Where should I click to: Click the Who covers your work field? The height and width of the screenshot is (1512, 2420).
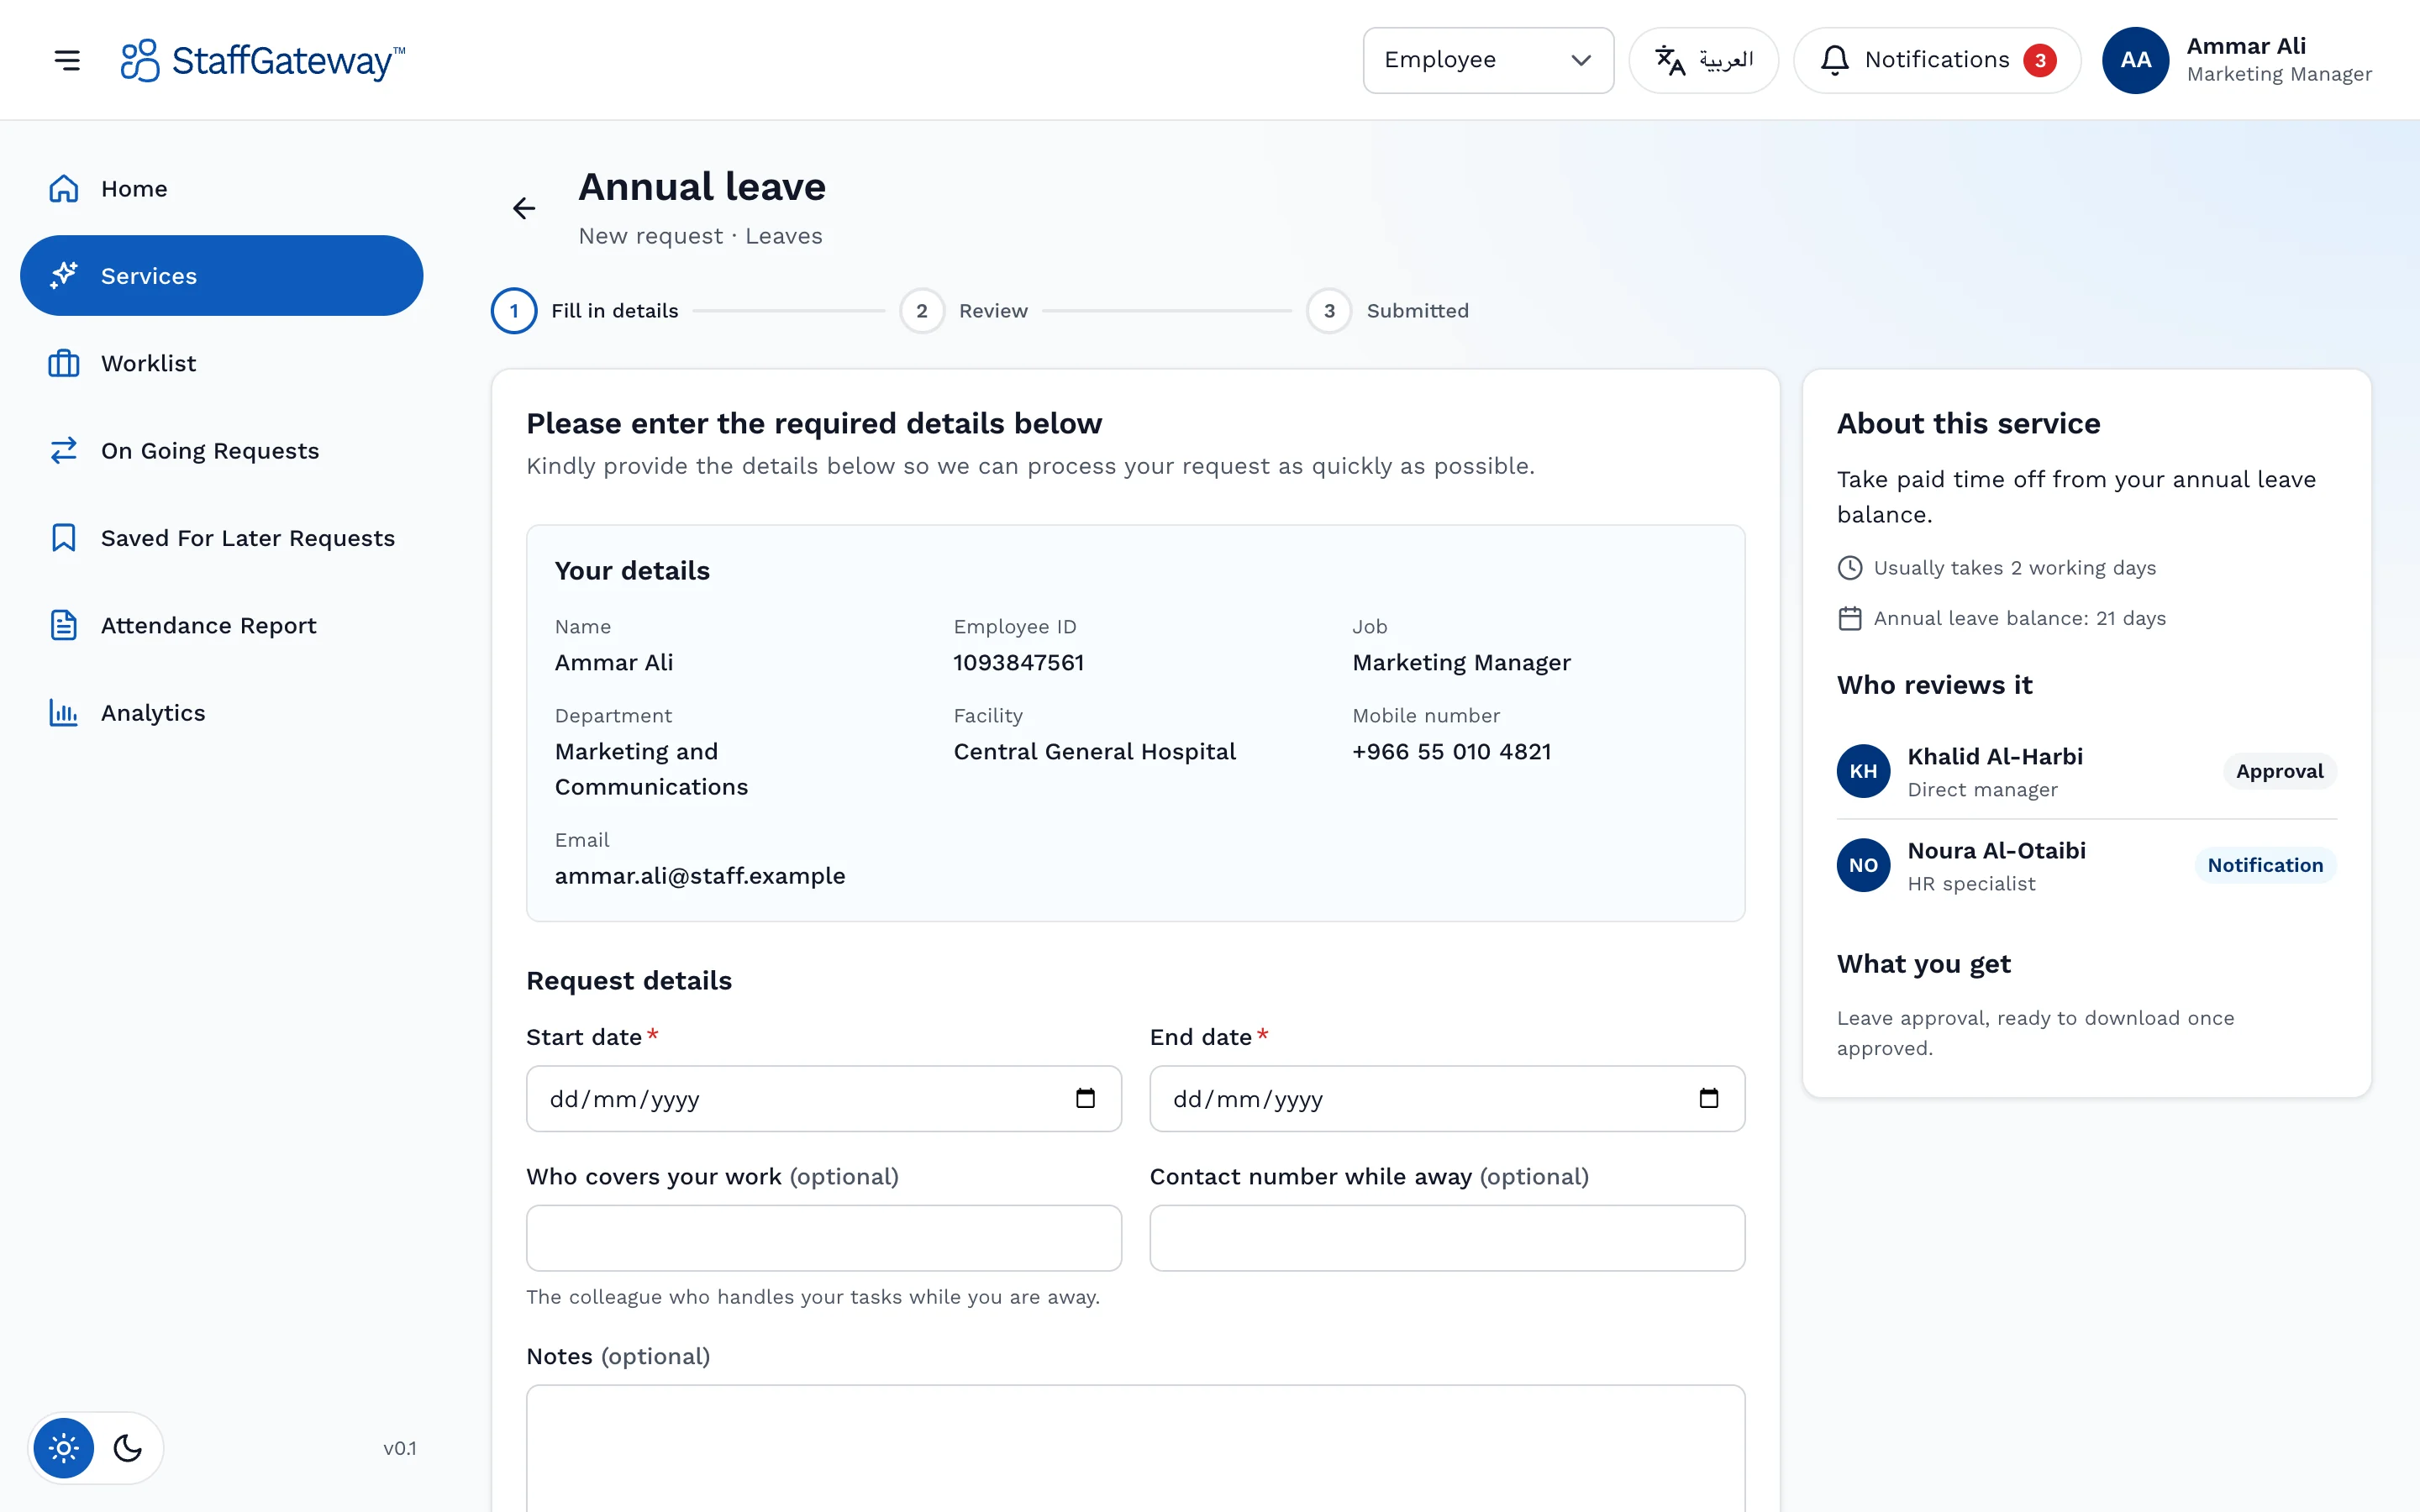tap(824, 1238)
